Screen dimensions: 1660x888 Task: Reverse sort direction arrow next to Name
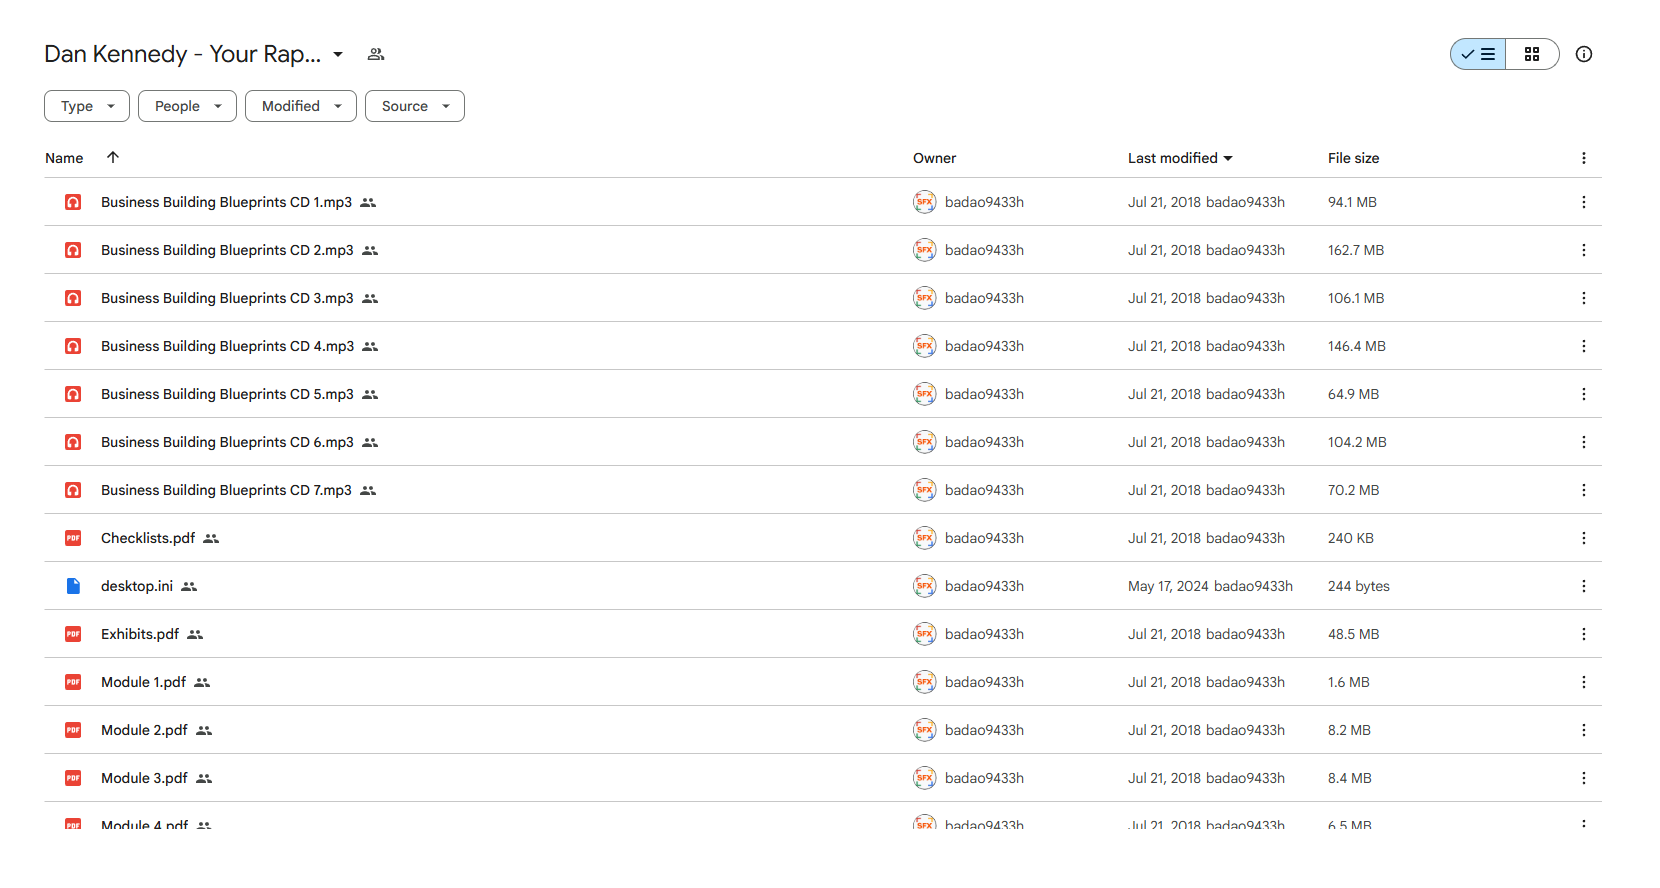coord(113,157)
